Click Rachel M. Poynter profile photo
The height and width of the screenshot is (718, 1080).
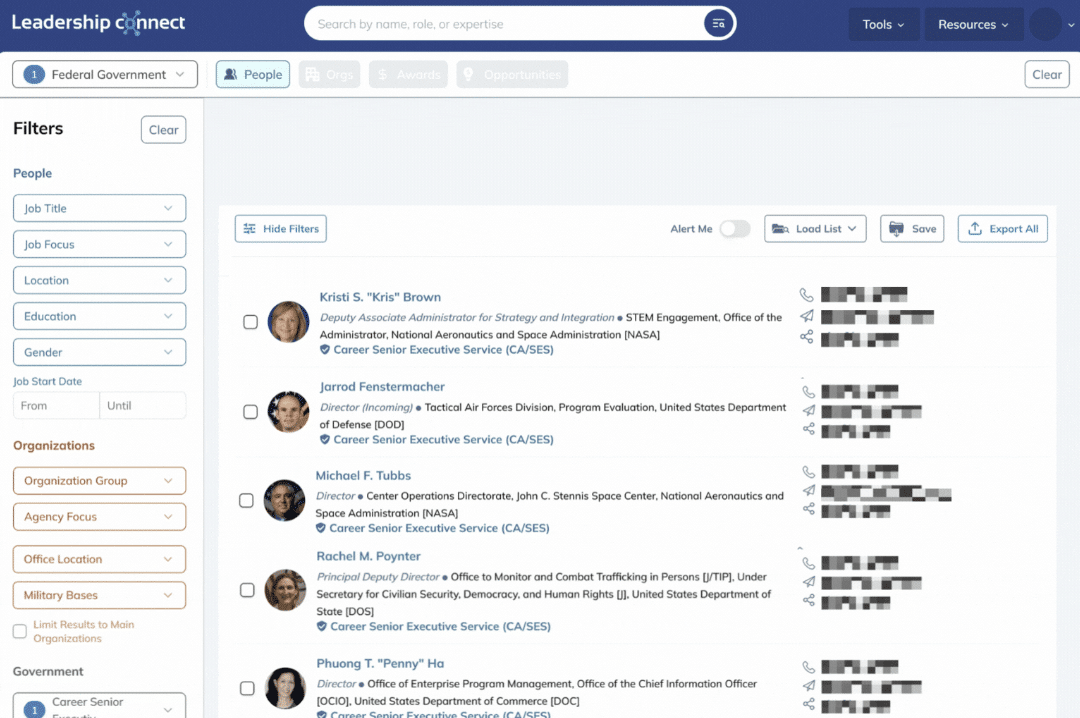(285, 590)
